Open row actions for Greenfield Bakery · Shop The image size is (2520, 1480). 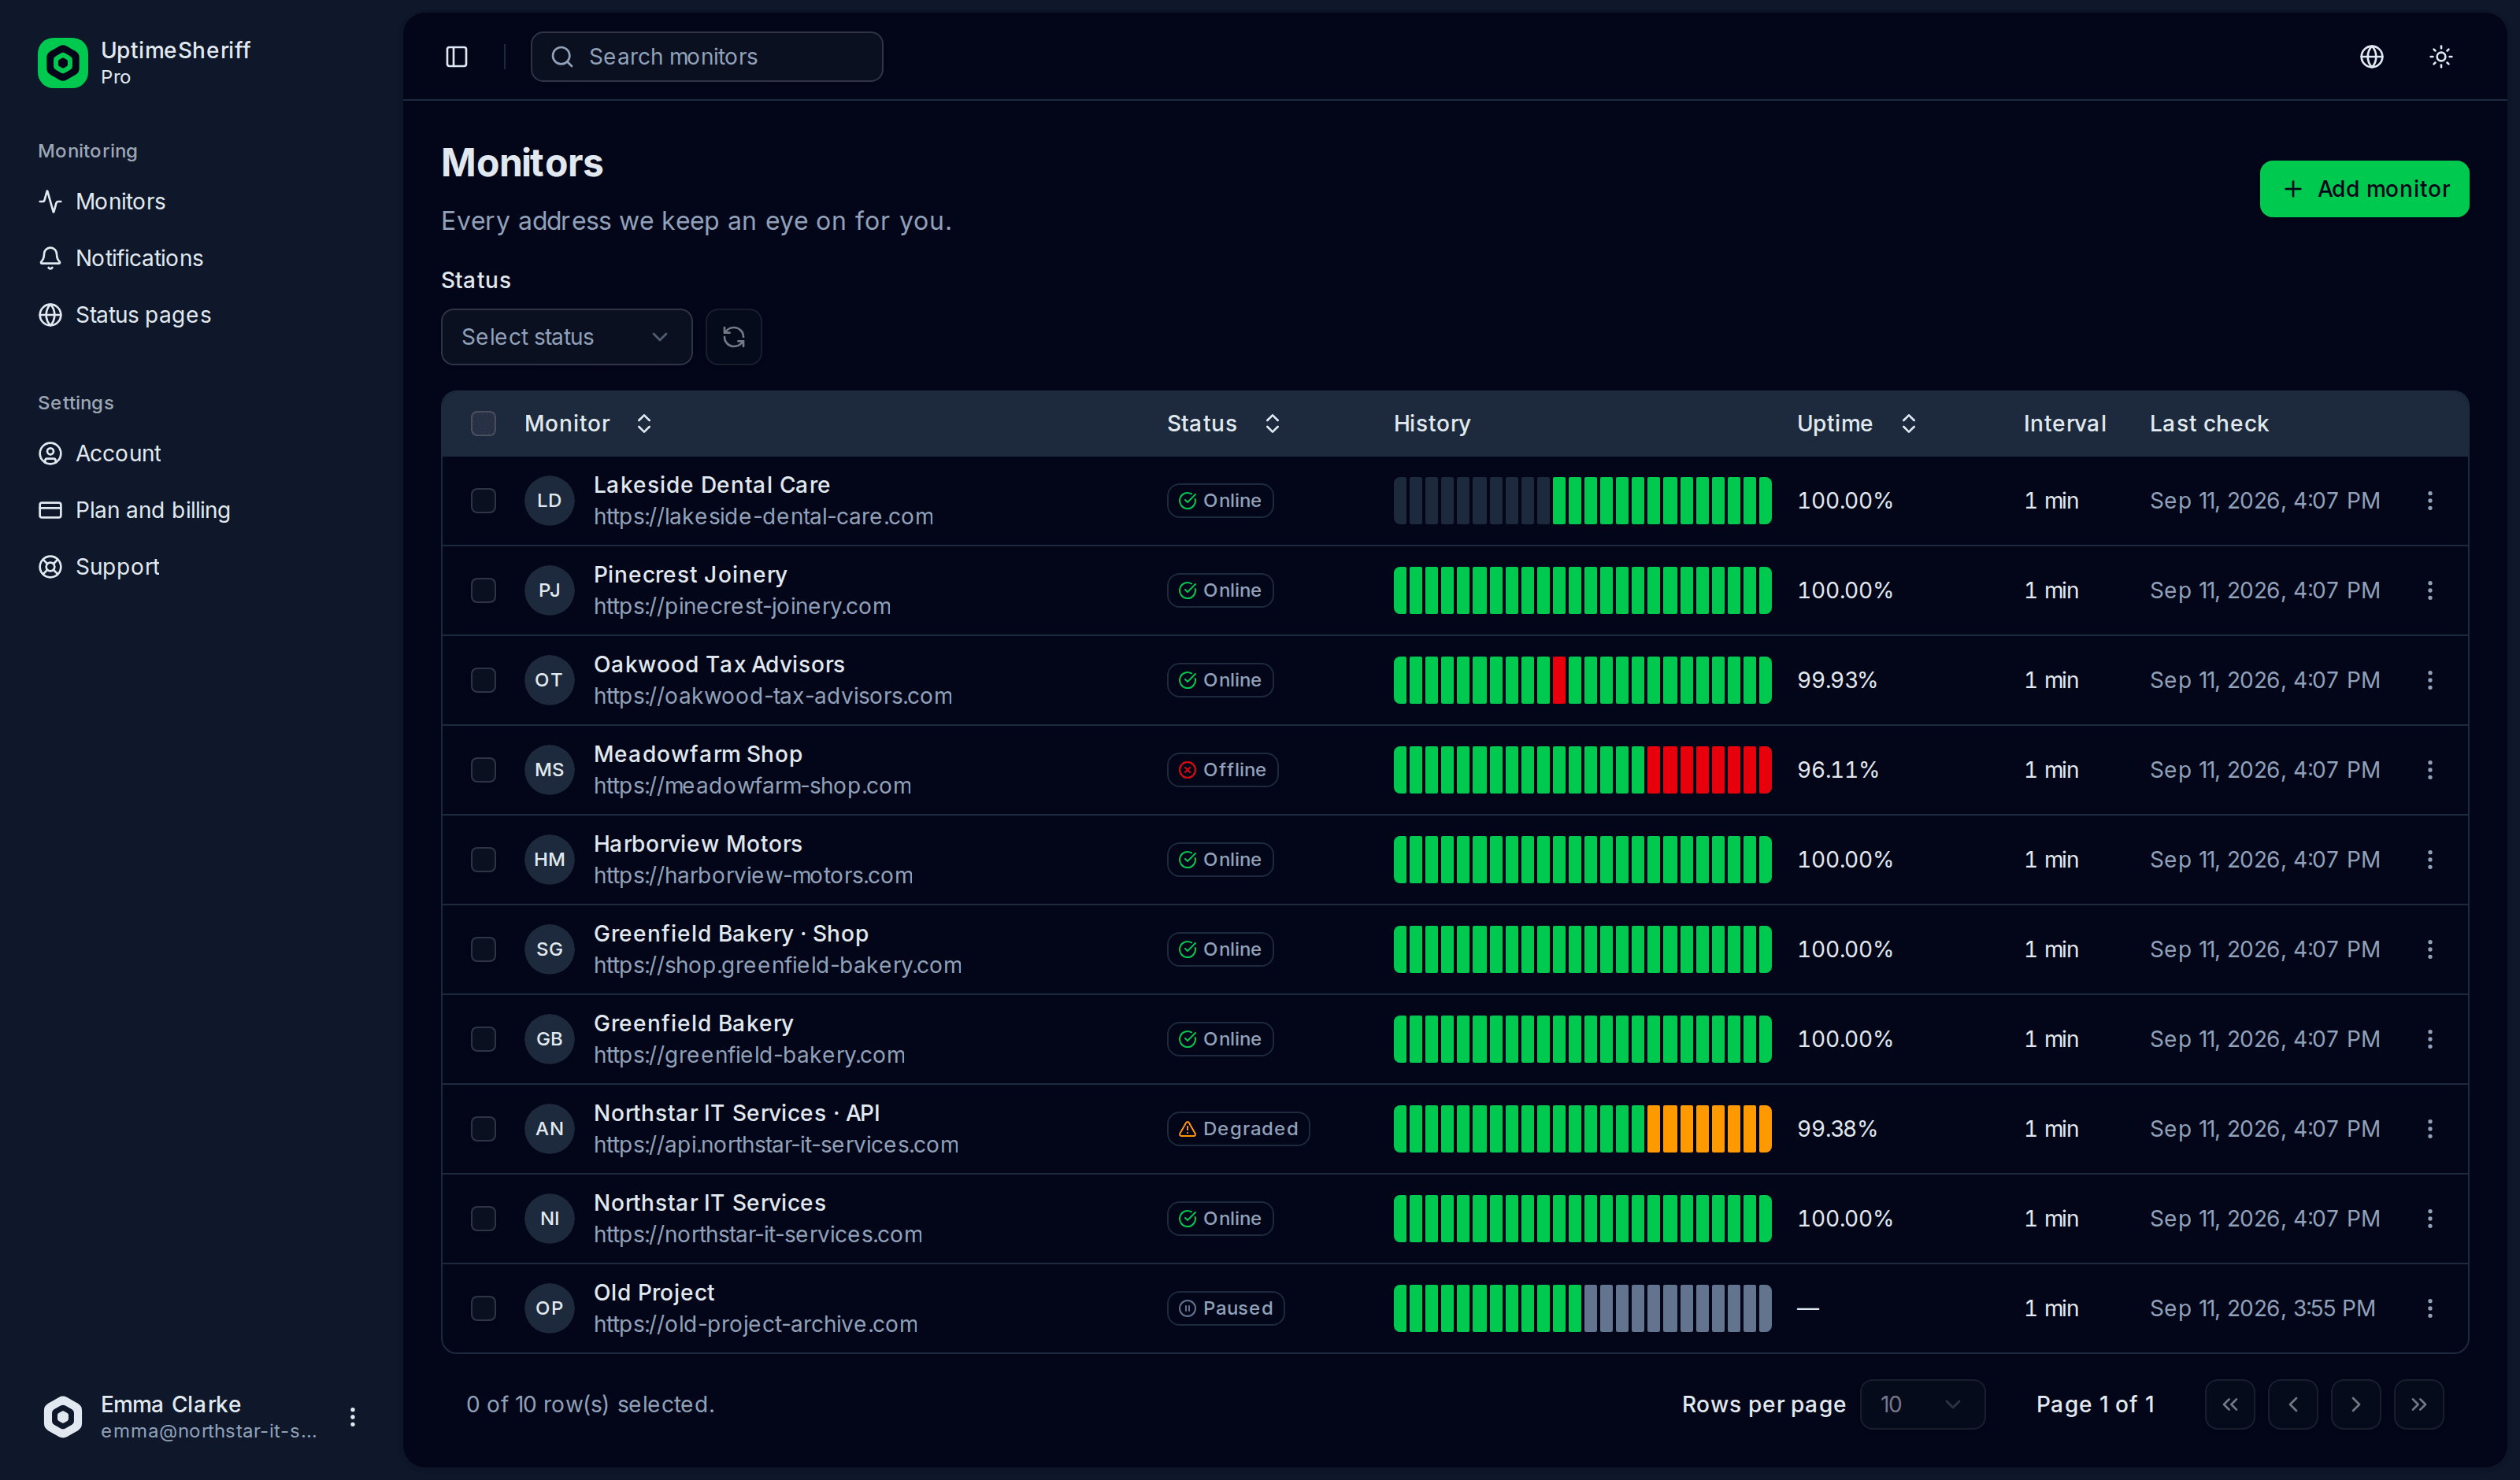[x=2430, y=949]
